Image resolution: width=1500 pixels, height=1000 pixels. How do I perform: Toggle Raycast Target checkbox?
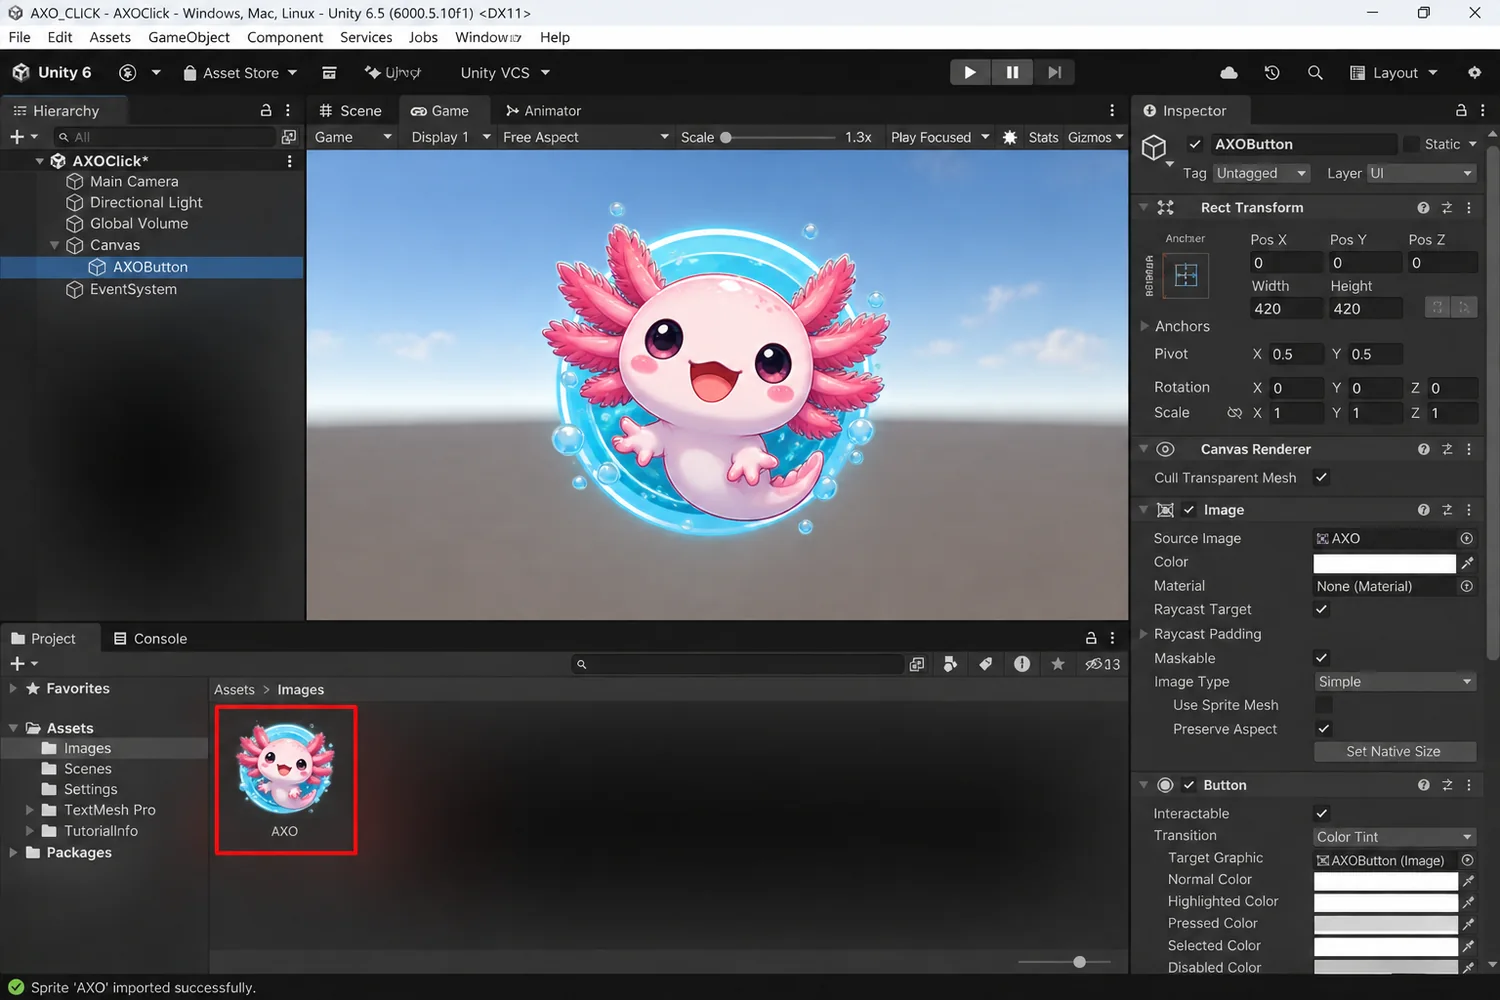tap(1321, 609)
